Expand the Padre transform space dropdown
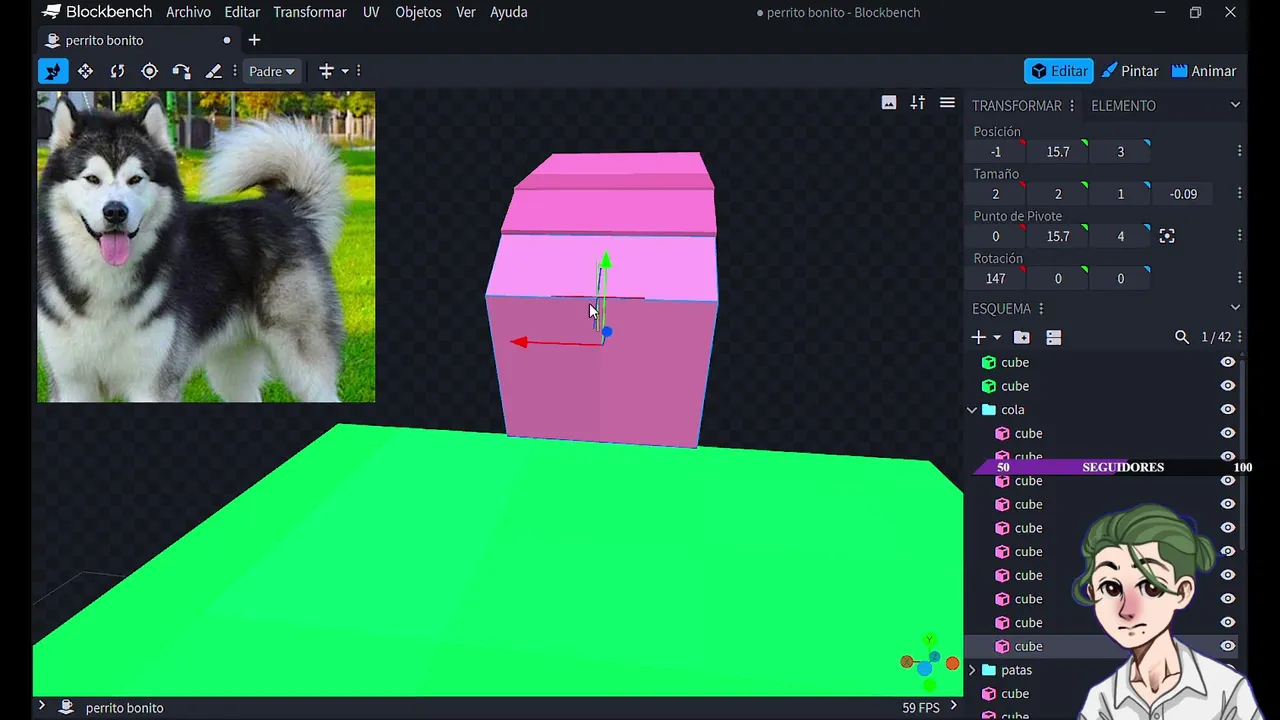The image size is (1280, 720). [x=272, y=71]
